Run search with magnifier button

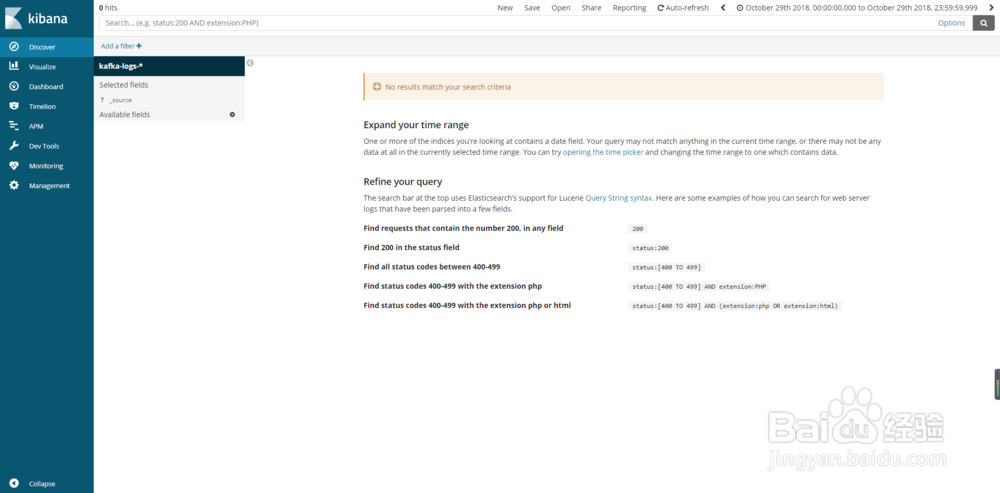(x=983, y=23)
